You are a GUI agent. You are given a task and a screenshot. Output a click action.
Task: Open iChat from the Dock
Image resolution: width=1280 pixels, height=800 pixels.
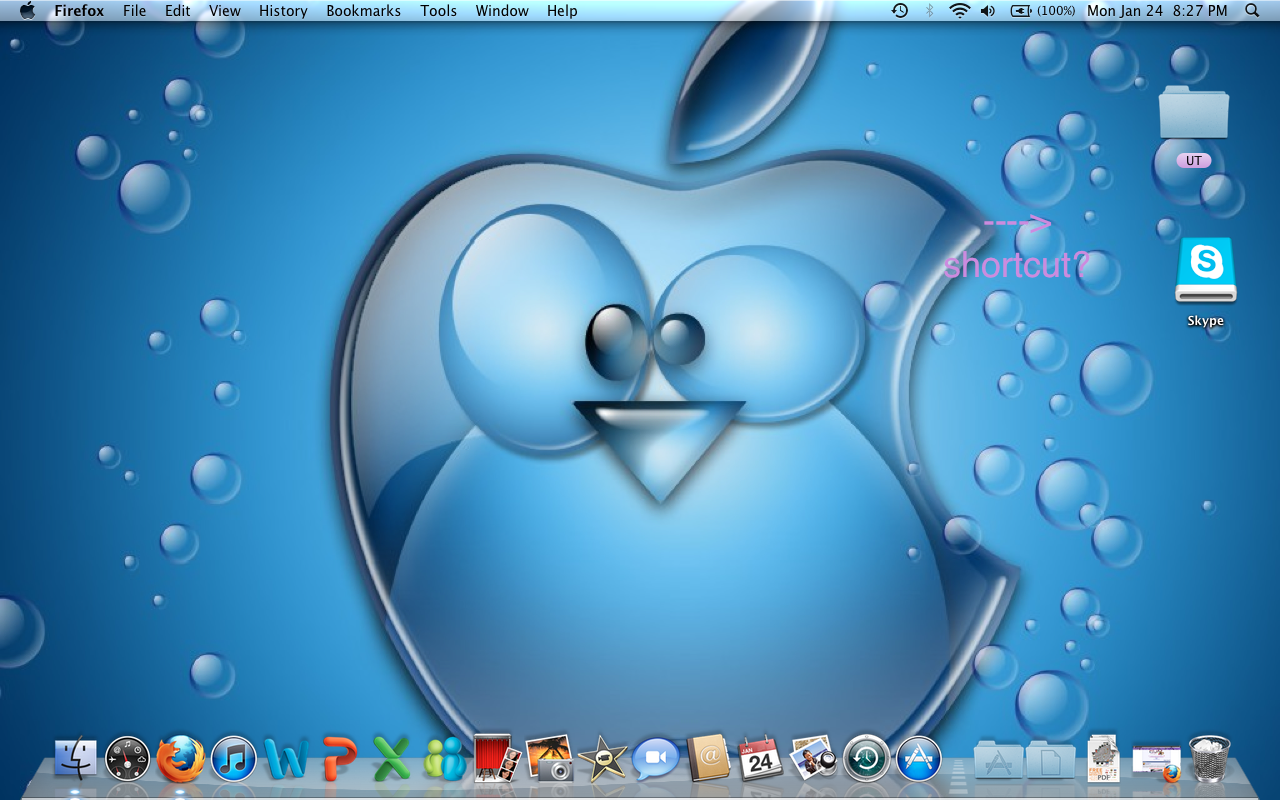(656, 759)
